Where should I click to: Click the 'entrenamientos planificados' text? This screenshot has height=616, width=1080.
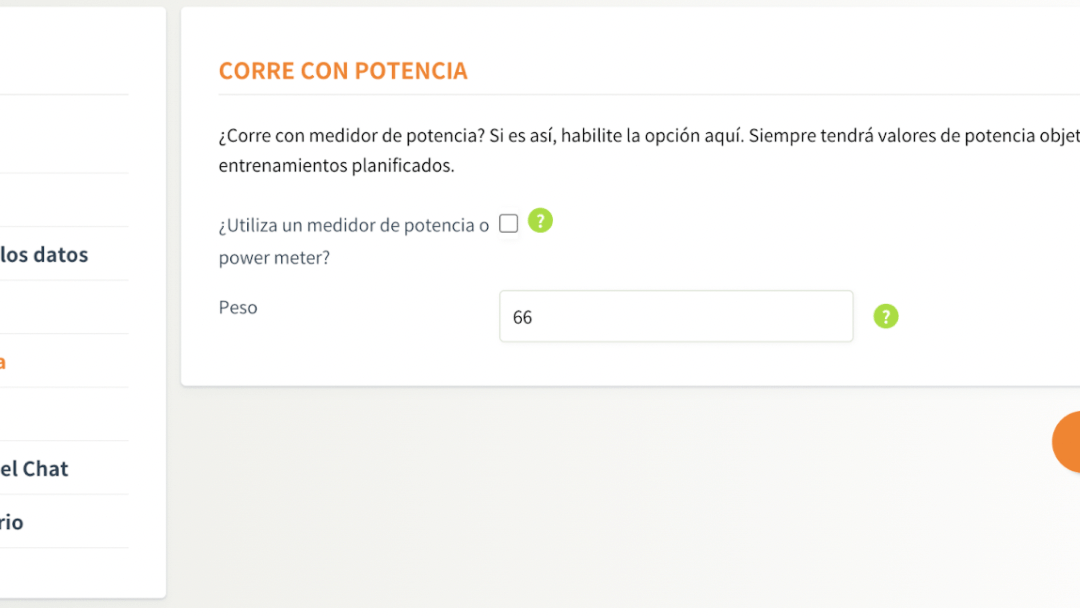click(x=336, y=166)
